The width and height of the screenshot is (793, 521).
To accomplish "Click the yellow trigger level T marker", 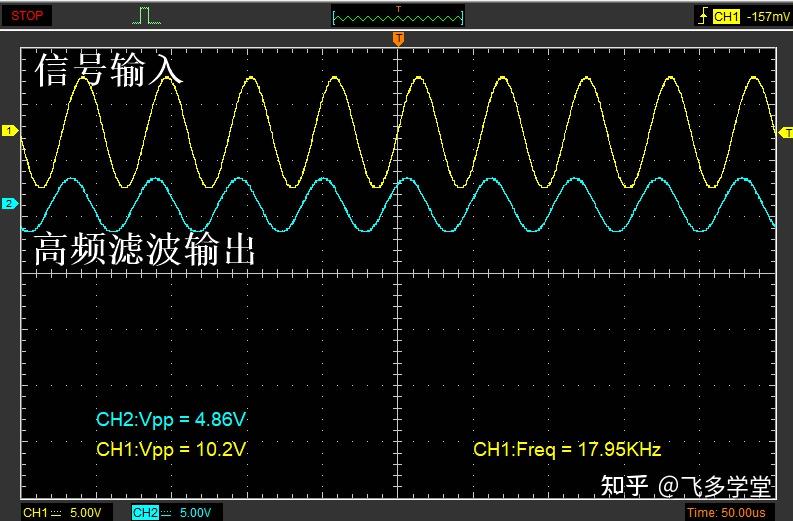I will (785, 133).
